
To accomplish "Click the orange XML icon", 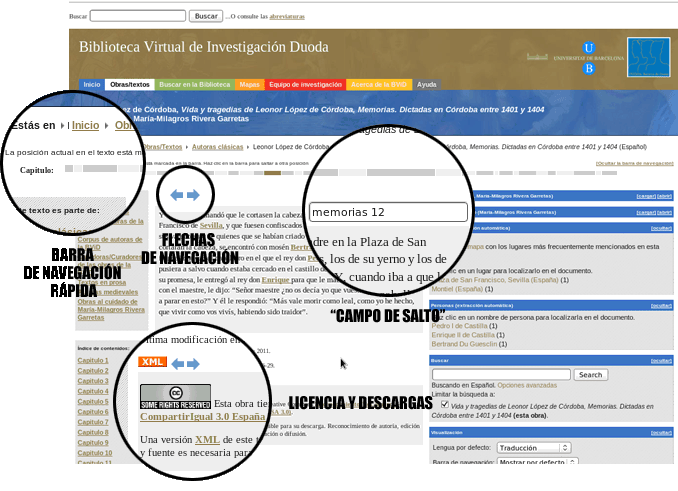I will (152, 362).
